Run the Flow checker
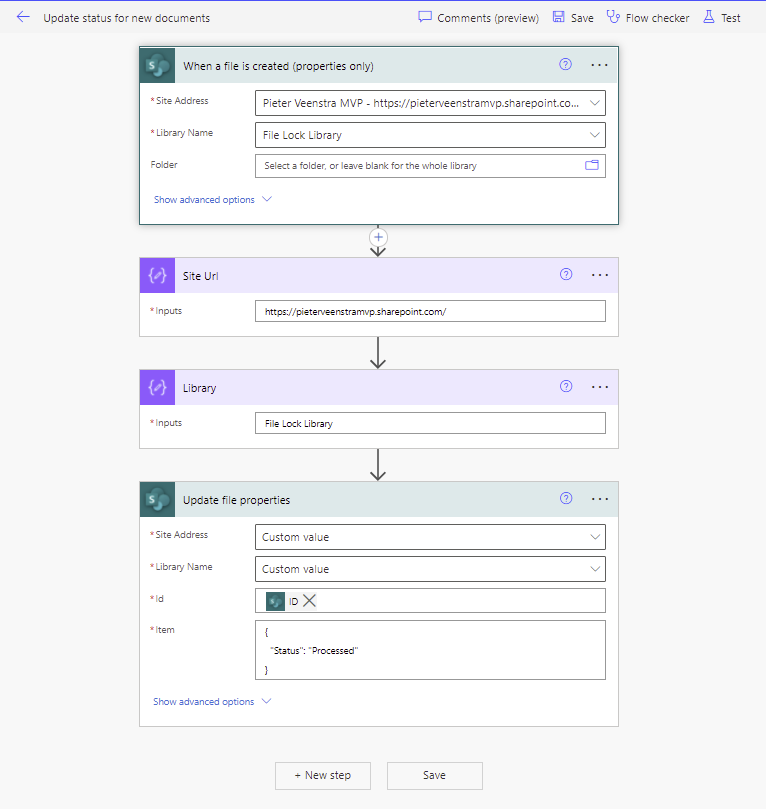Screen dimensions: 766x809 [x=648, y=18]
